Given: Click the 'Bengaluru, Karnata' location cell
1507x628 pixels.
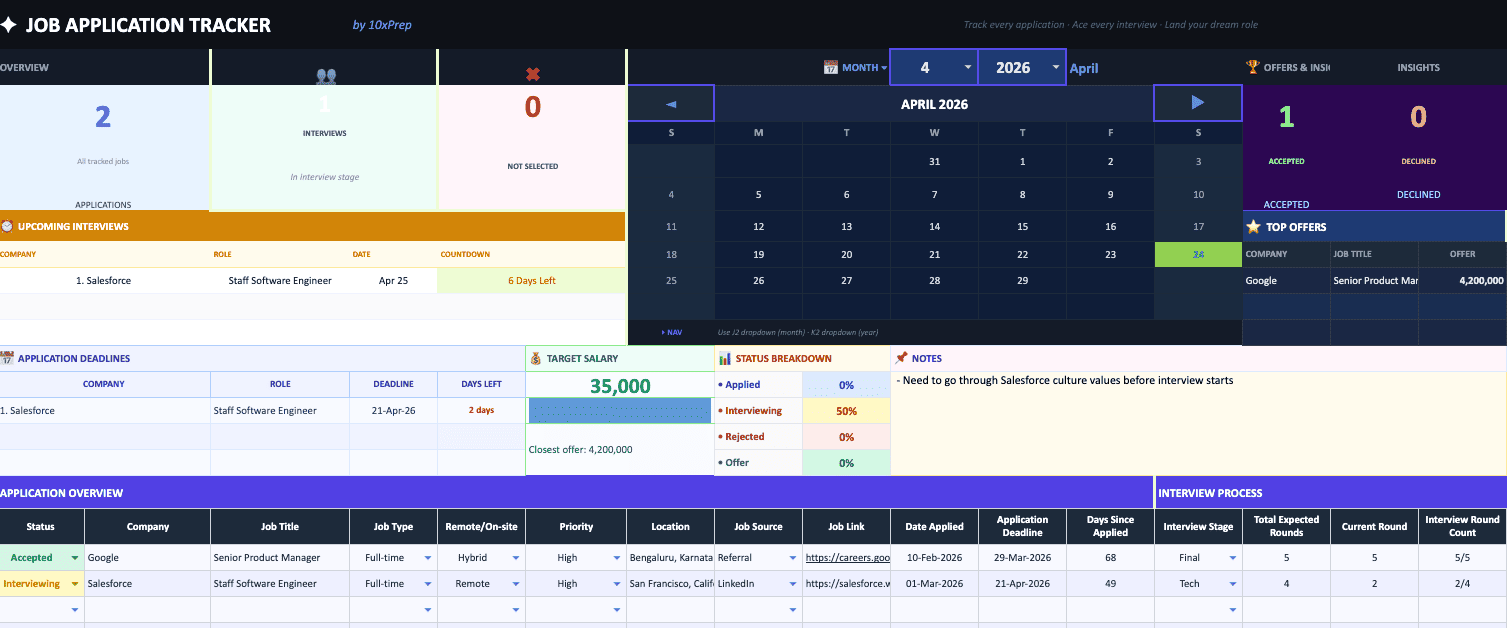Looking at the screenshot, I should 670,558.
